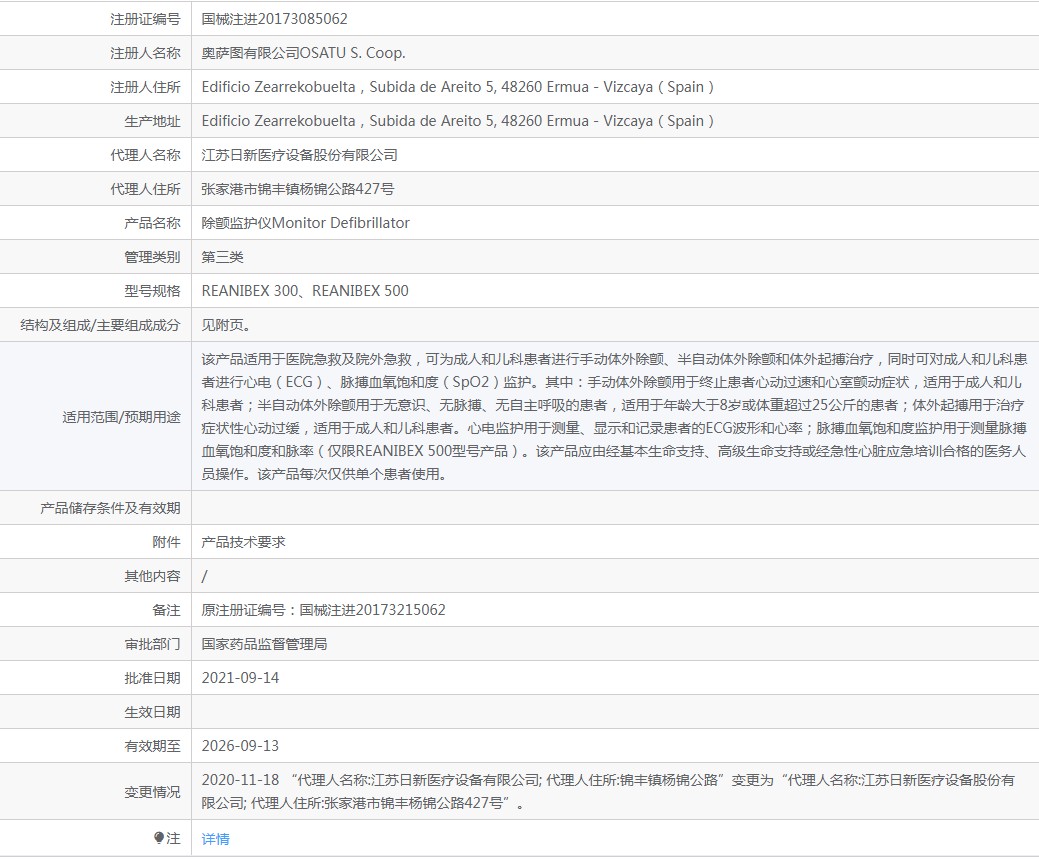Click the 产品储存条件及有效期 label
Image resolution: width=1039 pixels, height=861 pixels.
pyautogui.click(x=110, y=508)
